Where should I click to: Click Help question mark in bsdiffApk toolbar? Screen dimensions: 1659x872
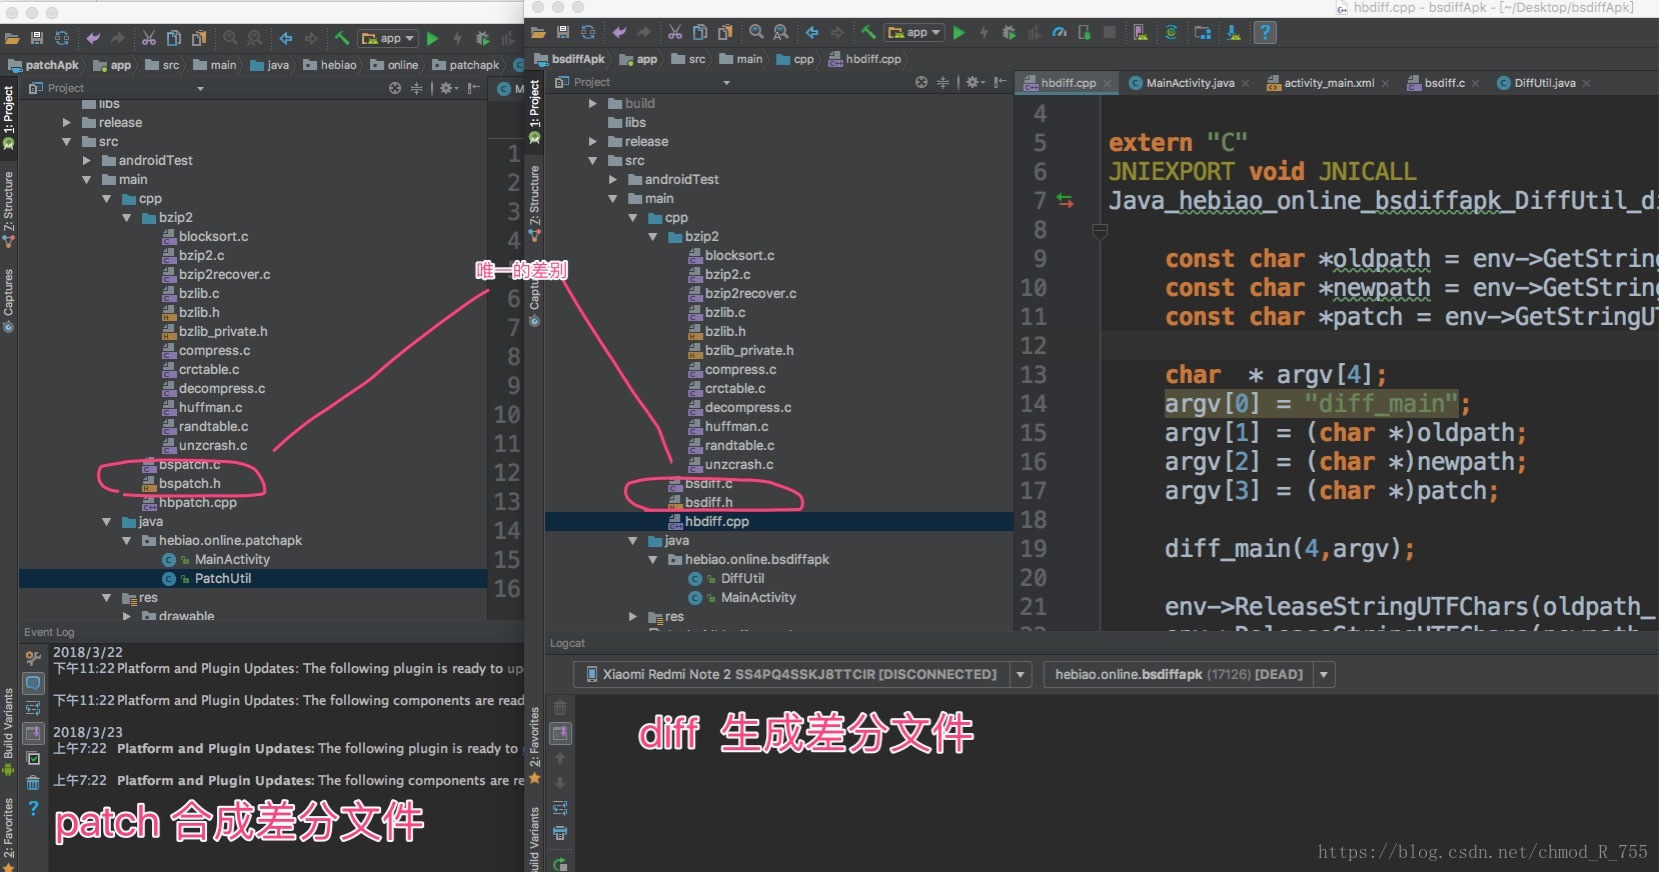[1265, 33]
